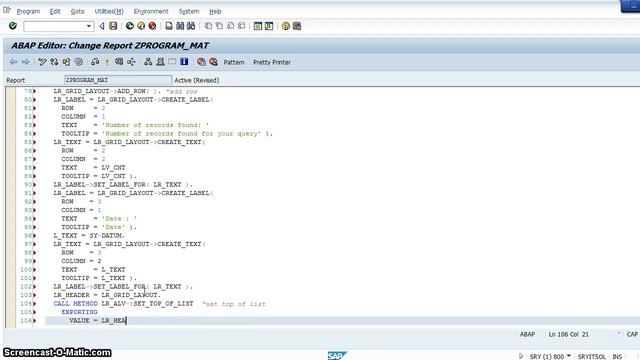The image size is (640, 360).
Task: Click the green Enter checkmark icon
Action: click(13, 26)
